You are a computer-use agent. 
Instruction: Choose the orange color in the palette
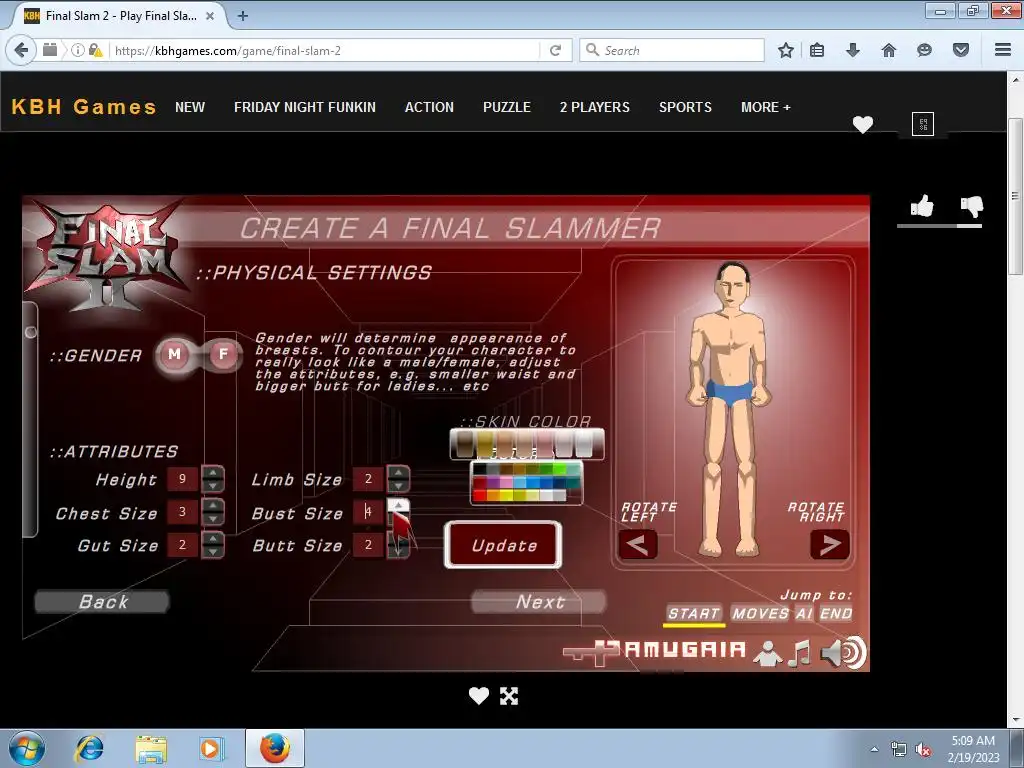tap(493, 496)
